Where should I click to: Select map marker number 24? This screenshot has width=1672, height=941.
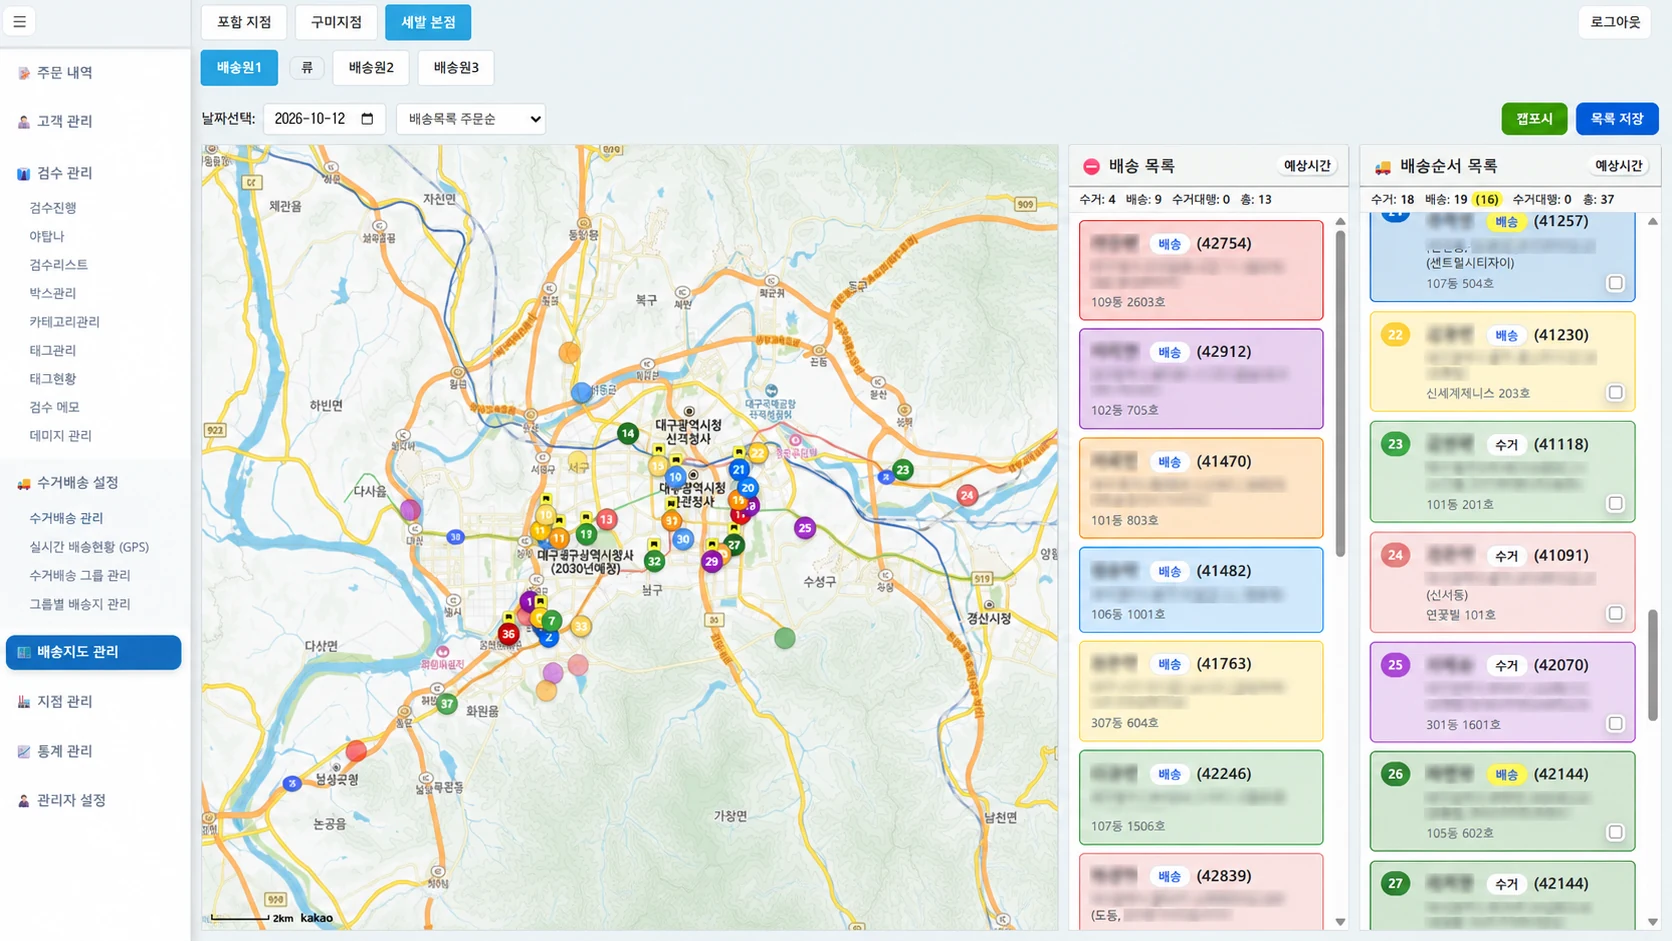(x=967, y=495)
